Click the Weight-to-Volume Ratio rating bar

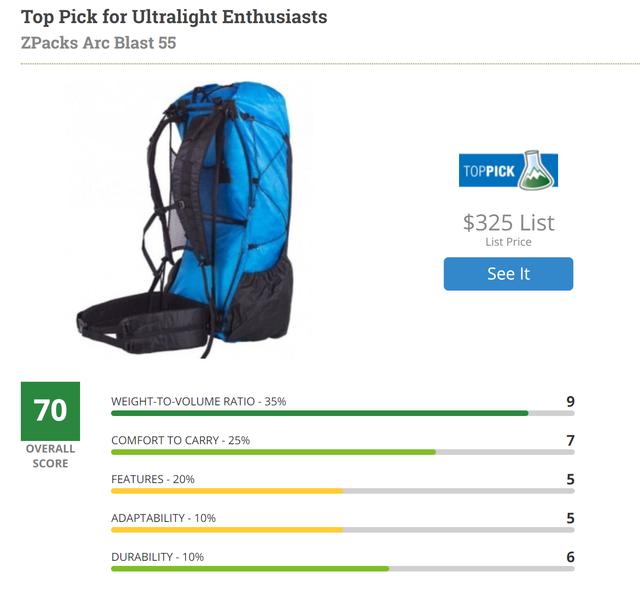(x=342, y=413)
